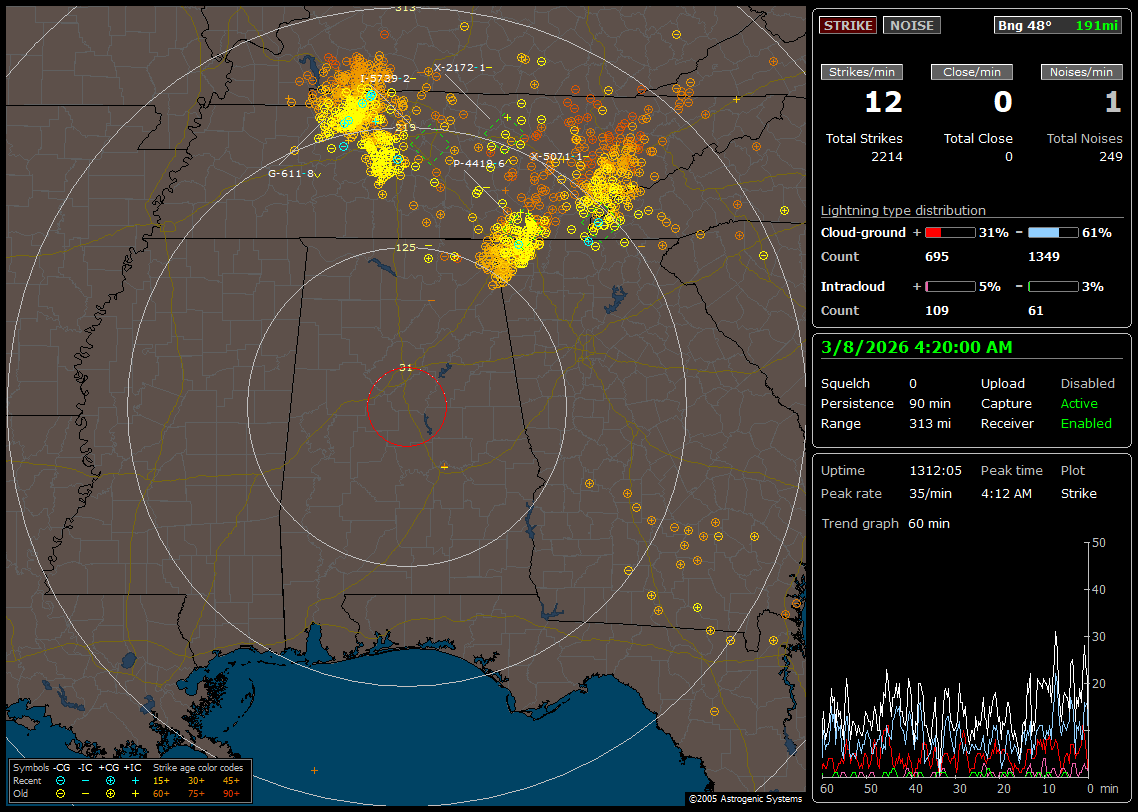Click storm cell label P-4418-6
The height and width of the screenshot is (812, 1138).
click(479, 163)
